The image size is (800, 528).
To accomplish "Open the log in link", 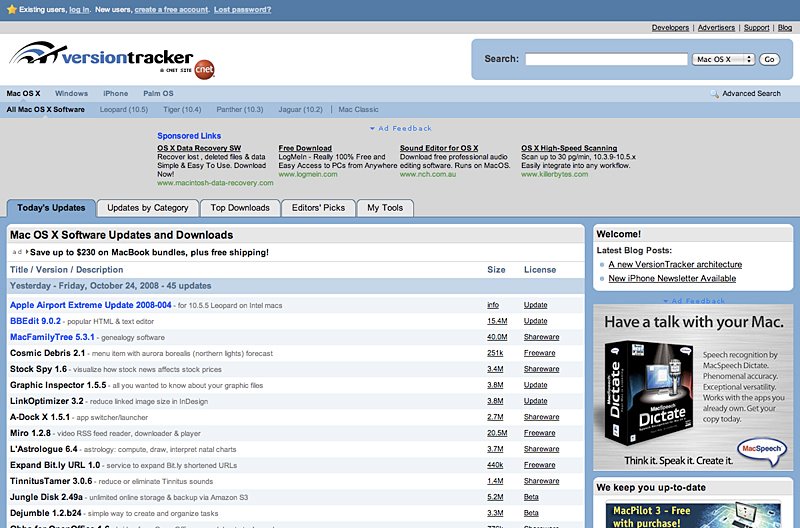I will coord(79,10).
